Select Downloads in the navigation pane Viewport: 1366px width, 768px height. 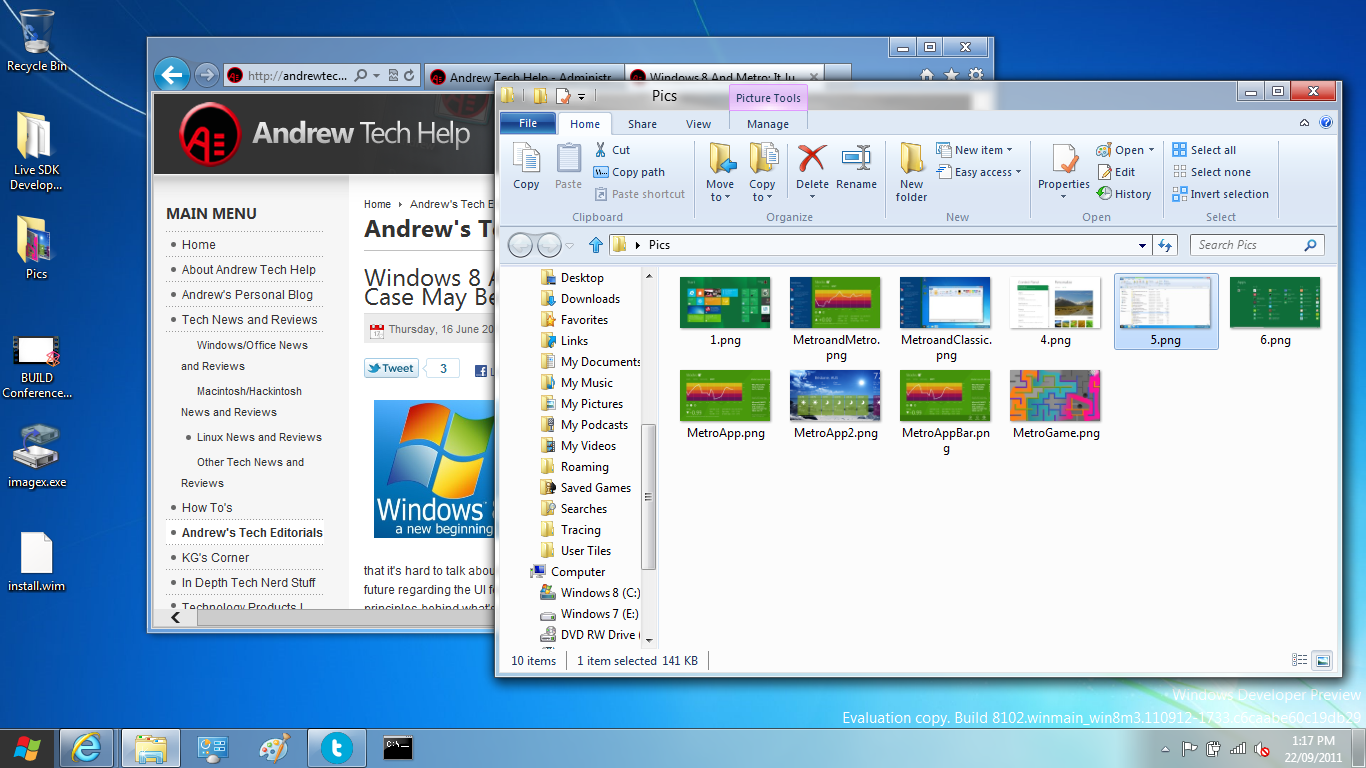pyautogui.click(x=590, y=299)
